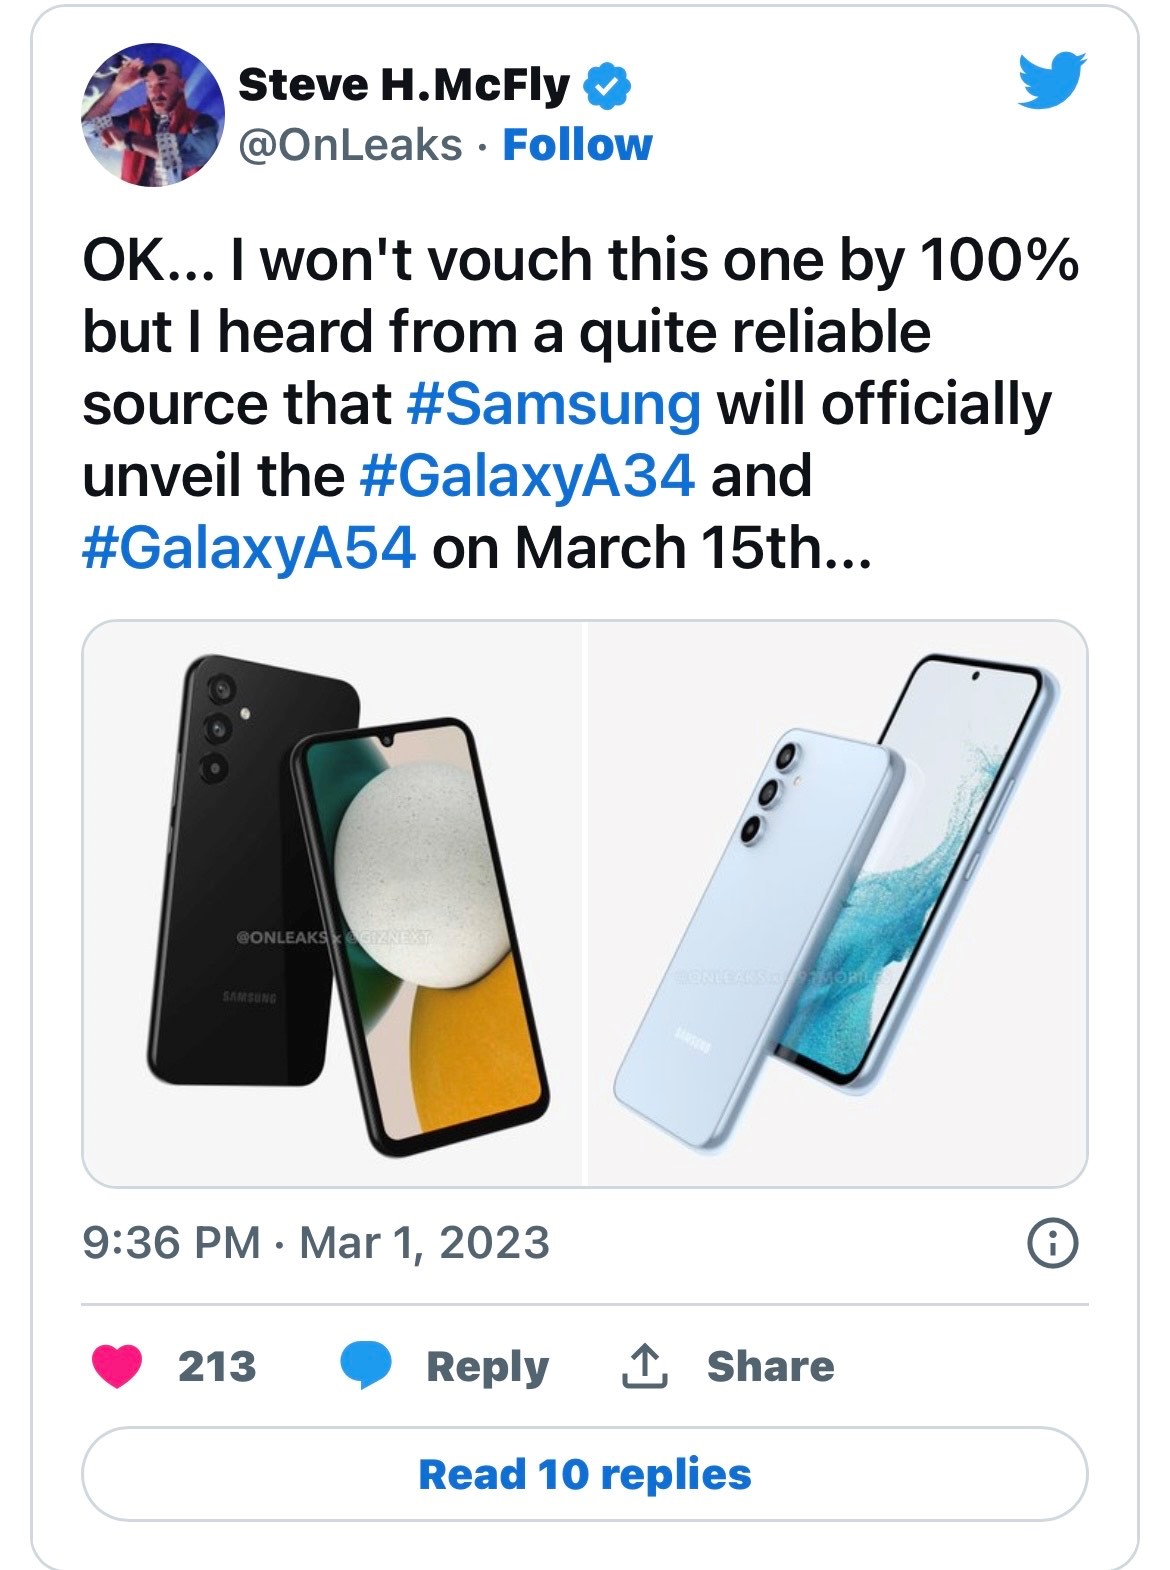Click the blue verified badge
This screenshot has height=1570, width=1170.
pos(607,87)
